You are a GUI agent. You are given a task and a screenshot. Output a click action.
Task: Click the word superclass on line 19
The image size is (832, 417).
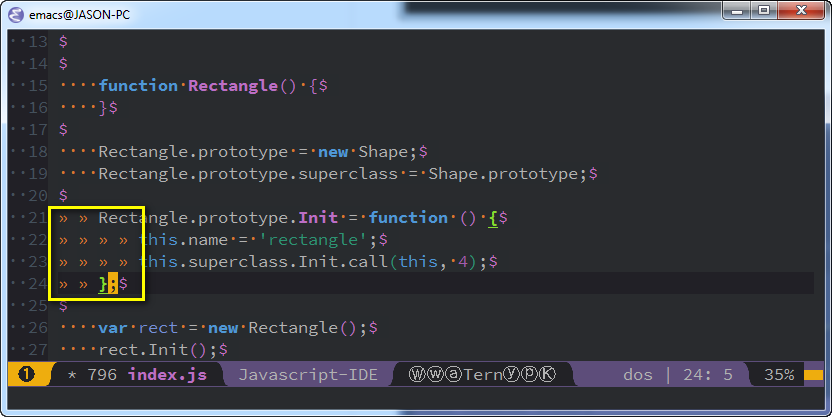(x=348, y=174)
